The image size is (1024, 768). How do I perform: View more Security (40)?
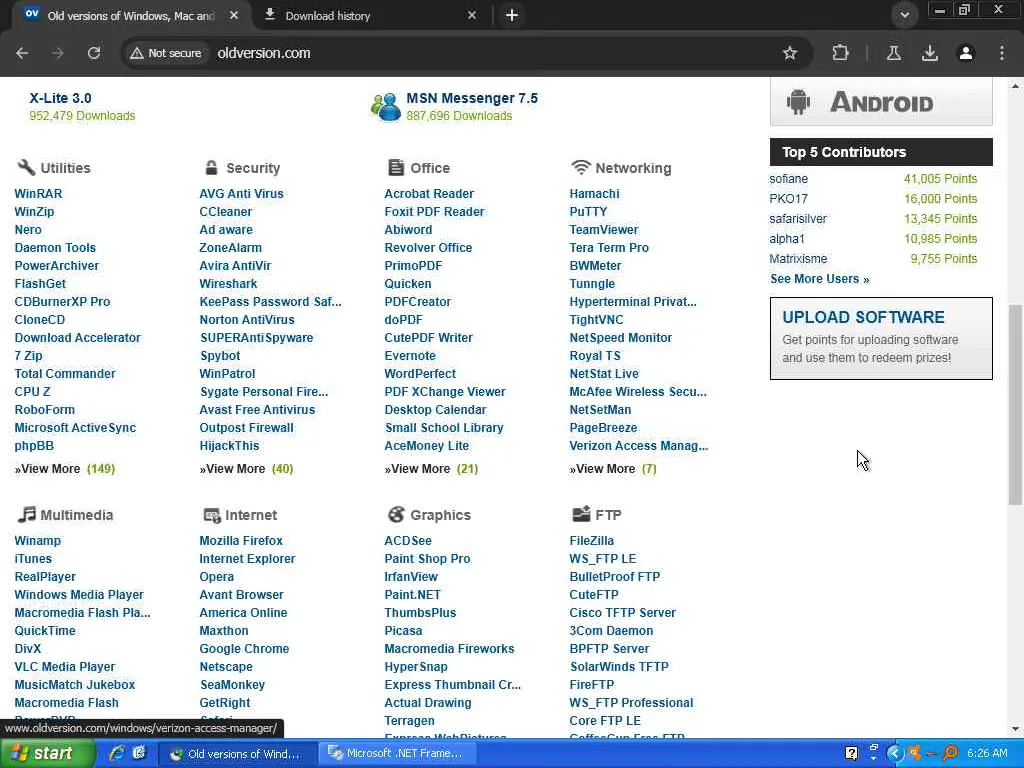click(x=246, y=468)
